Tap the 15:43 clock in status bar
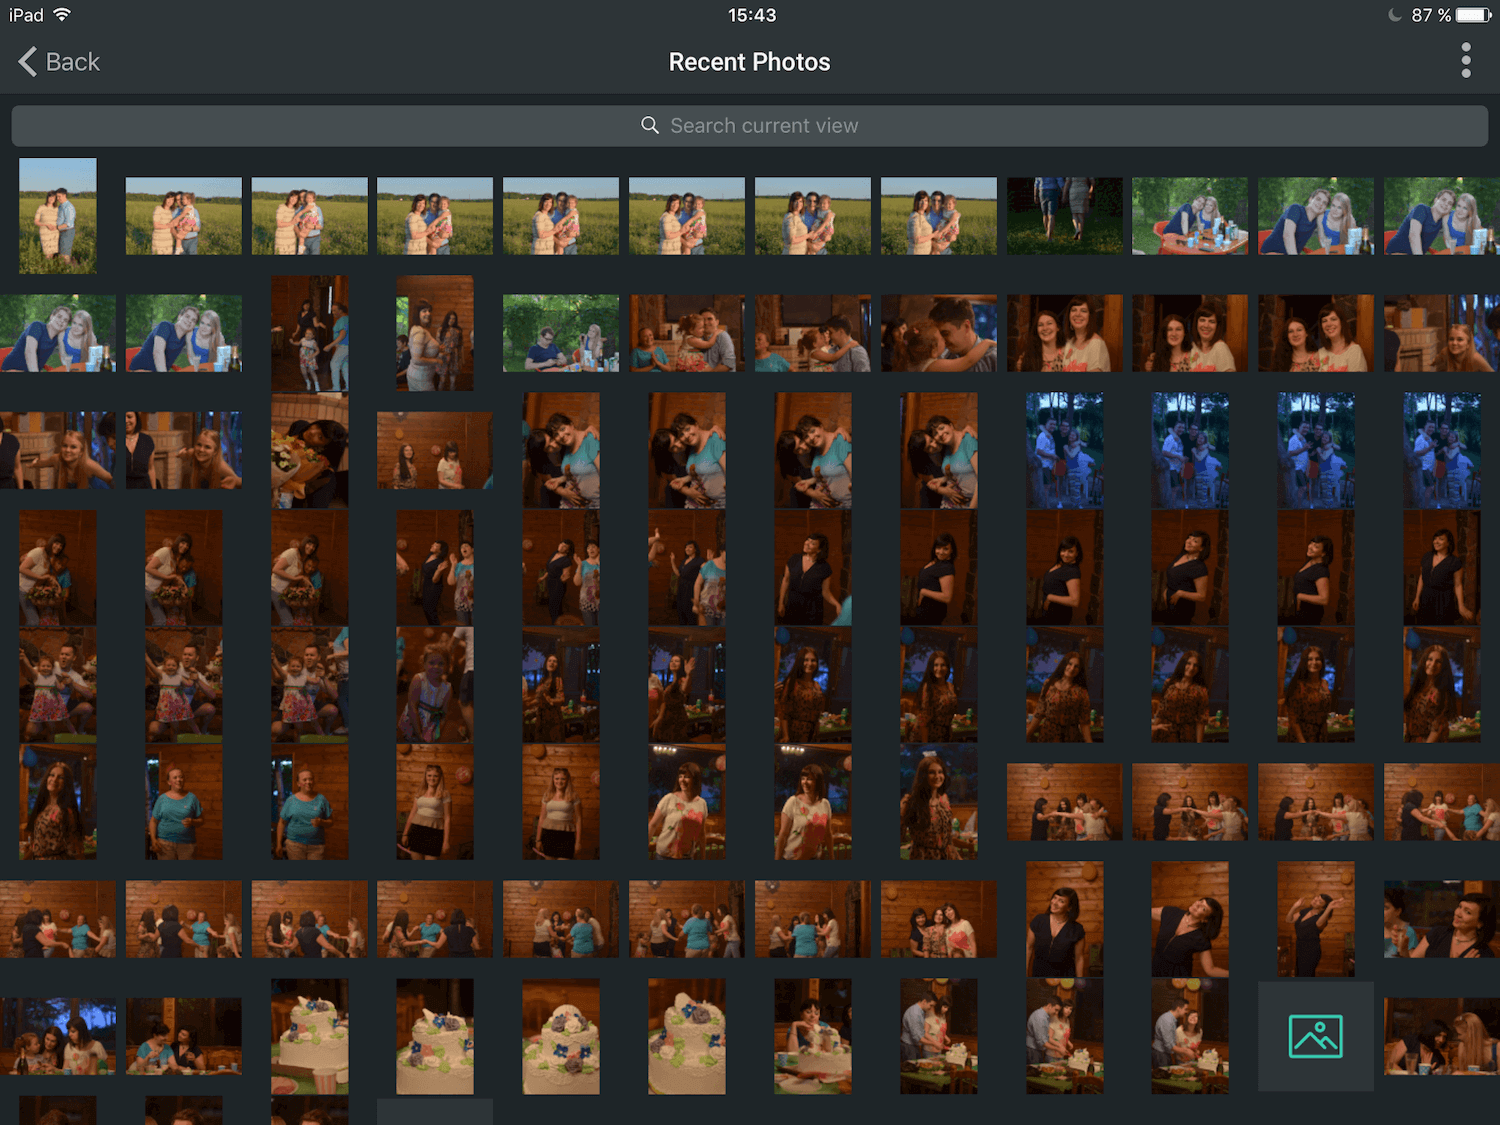The height and width of the screenshot is (1125, 1500). 752,15
